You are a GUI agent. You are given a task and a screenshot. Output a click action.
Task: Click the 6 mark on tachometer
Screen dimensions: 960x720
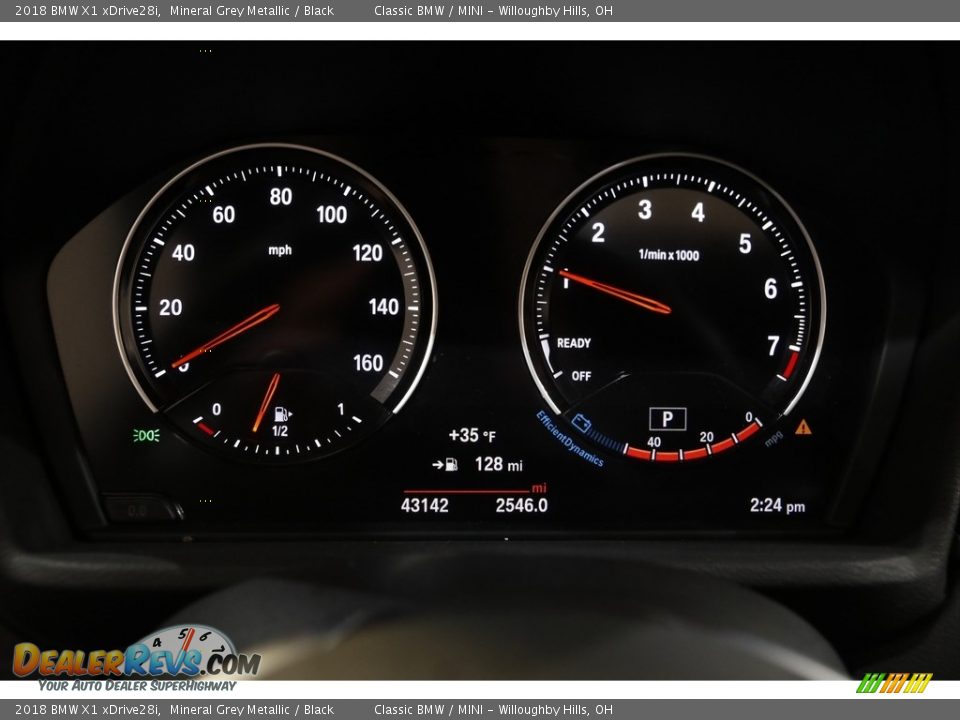pos(771,289)
